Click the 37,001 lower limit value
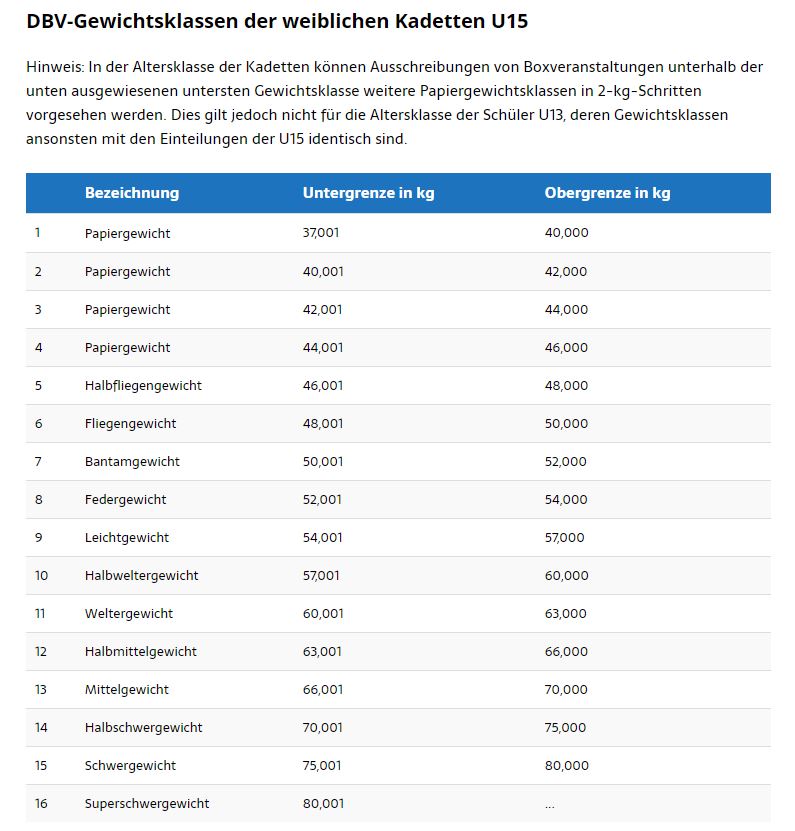The width and height of the screenshot is (795, 831). [x=321, y=233]
